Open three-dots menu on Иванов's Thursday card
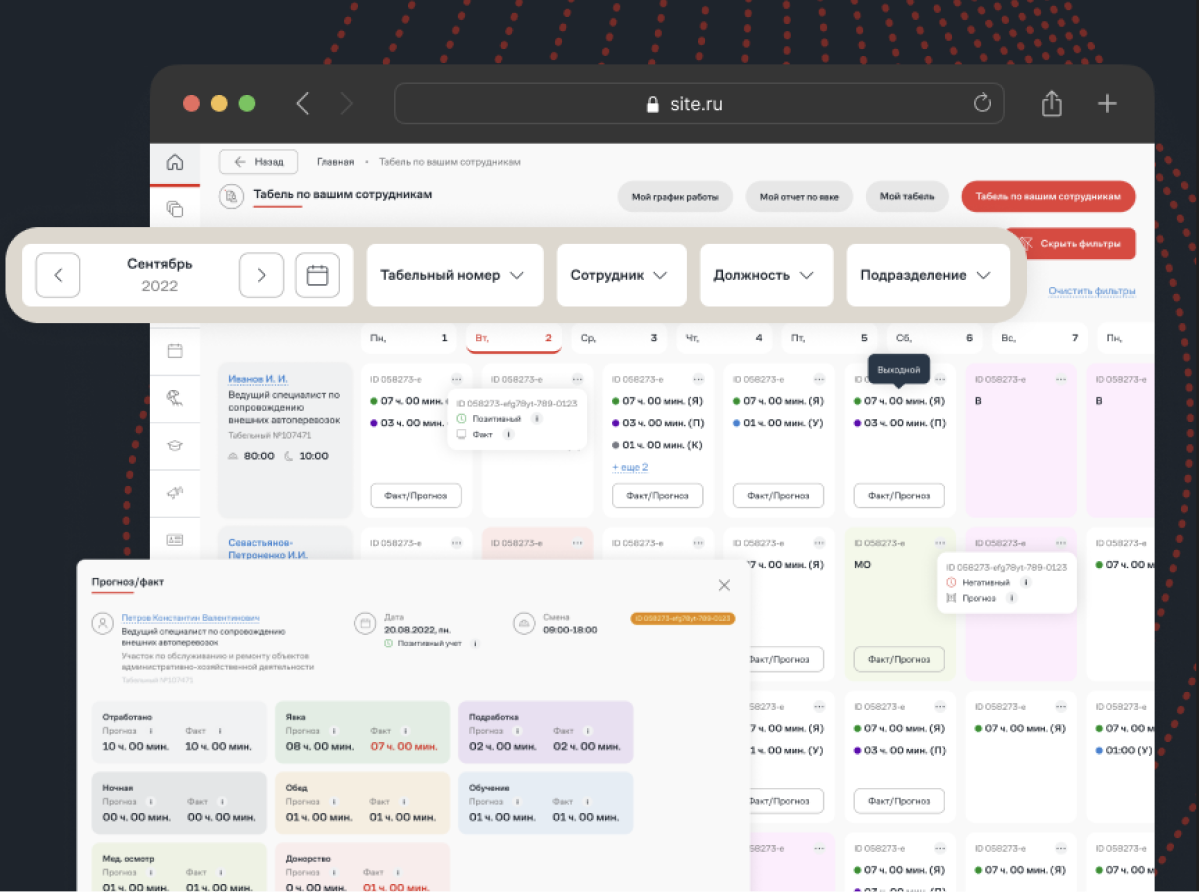 819,379
